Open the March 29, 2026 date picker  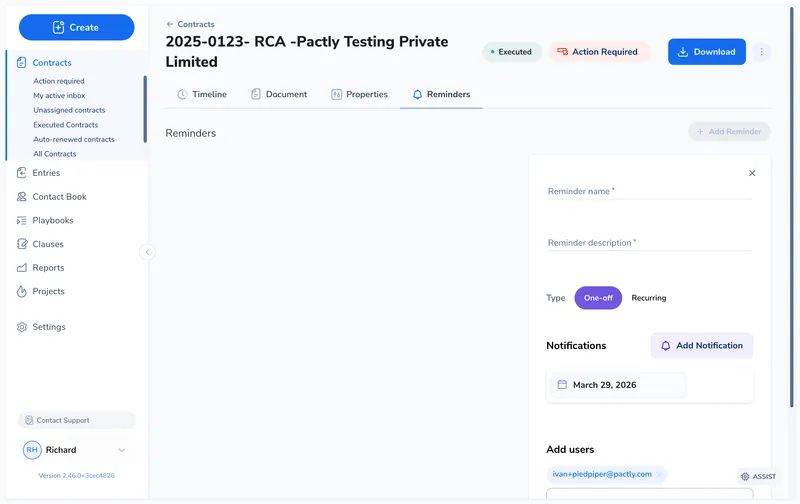click(x=617, y=385)
